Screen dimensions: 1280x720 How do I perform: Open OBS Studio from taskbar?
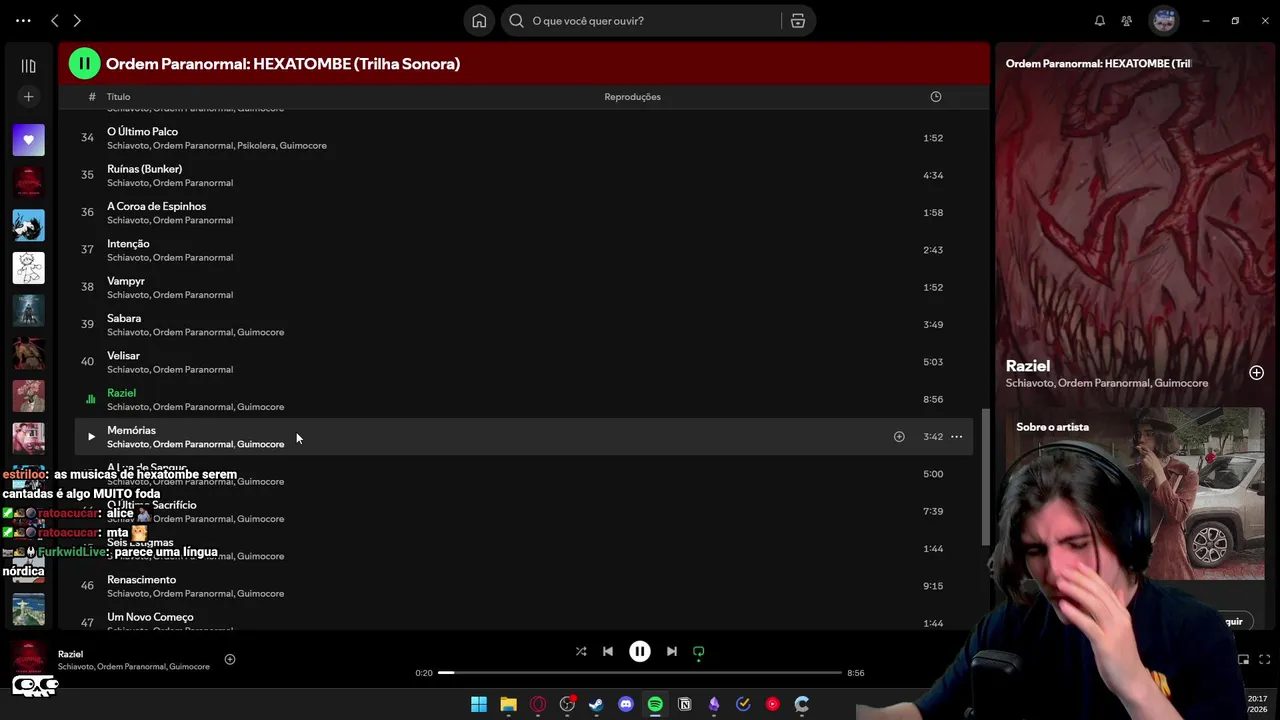point(567,704)
